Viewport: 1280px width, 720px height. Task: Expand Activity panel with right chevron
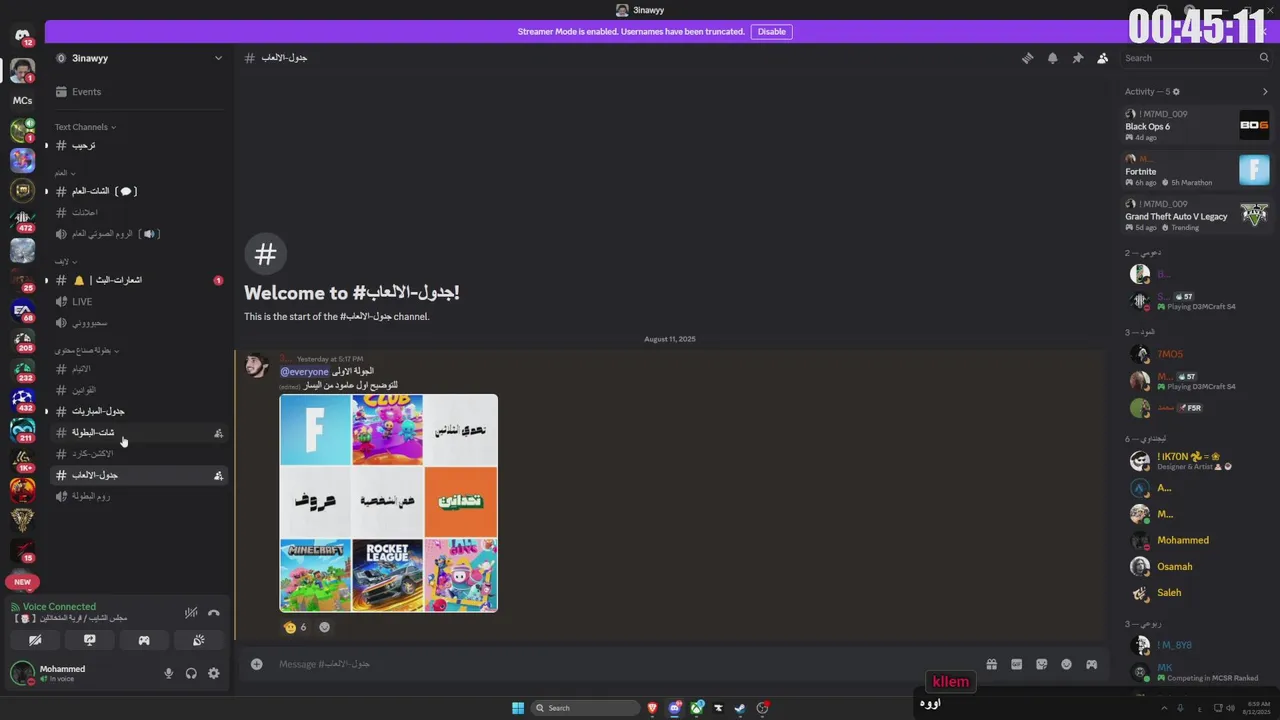1265,92
